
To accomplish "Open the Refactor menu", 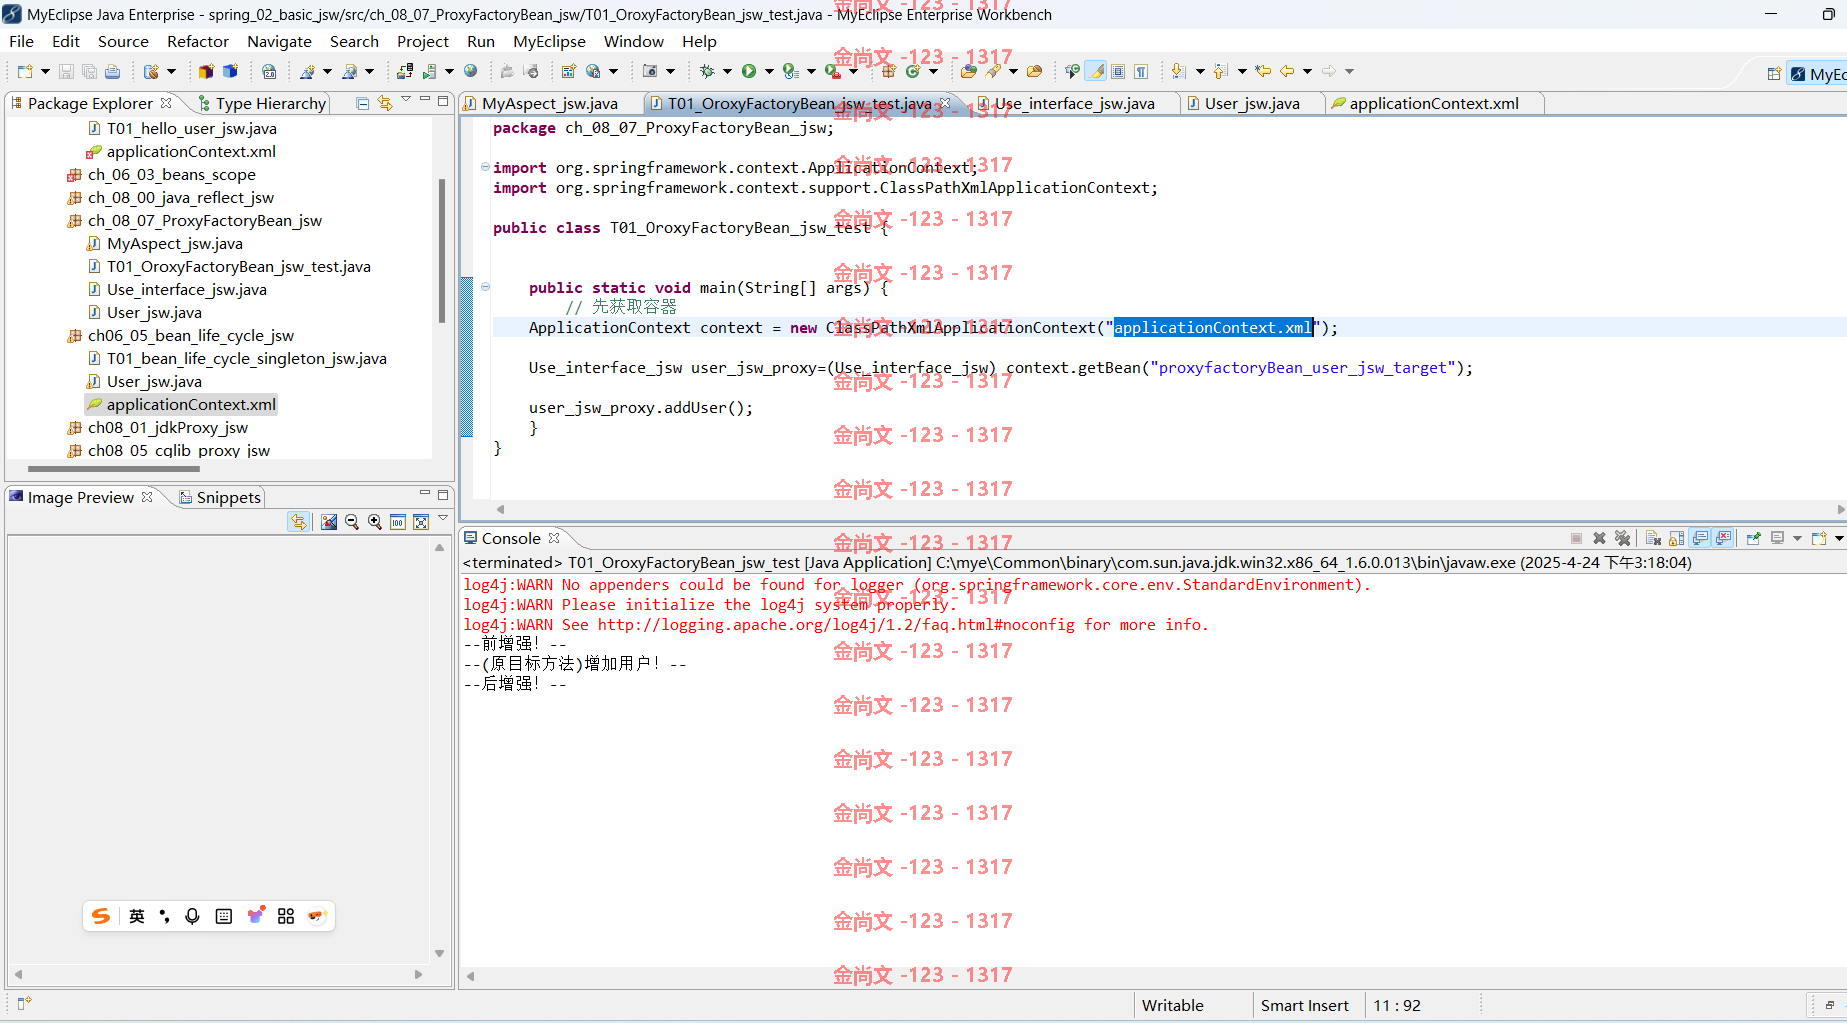I will tap(198, 41).
